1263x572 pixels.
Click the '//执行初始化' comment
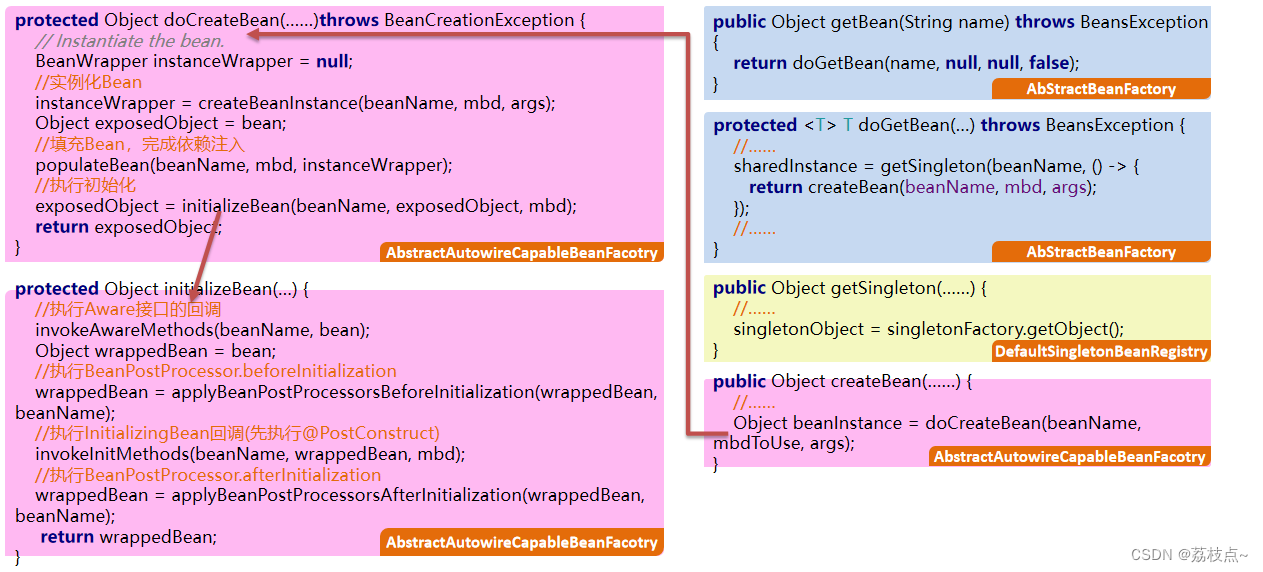click(x=85, y=185)
